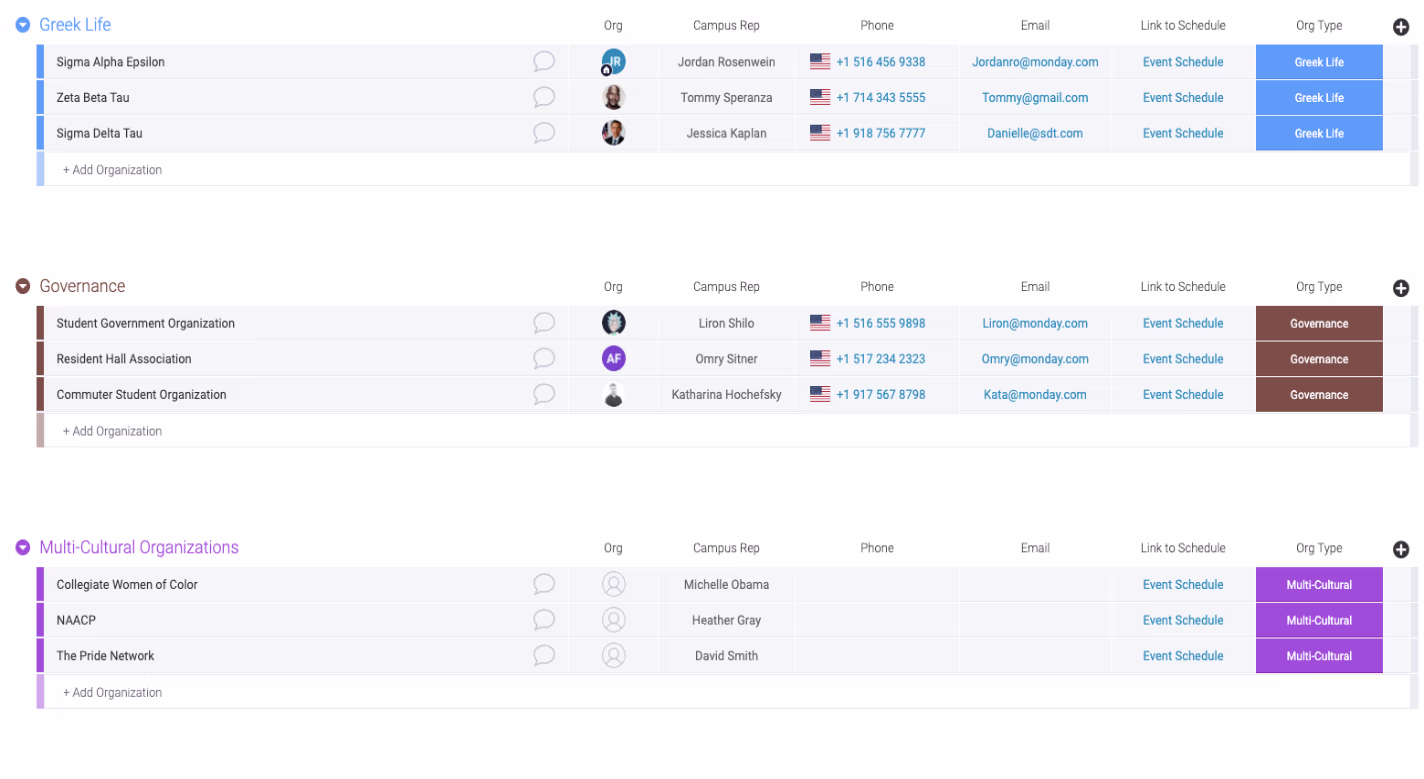1424x779 pixels.
Task: Call phone number +1 517 234 2323
Action: click(x=881, y=358)
